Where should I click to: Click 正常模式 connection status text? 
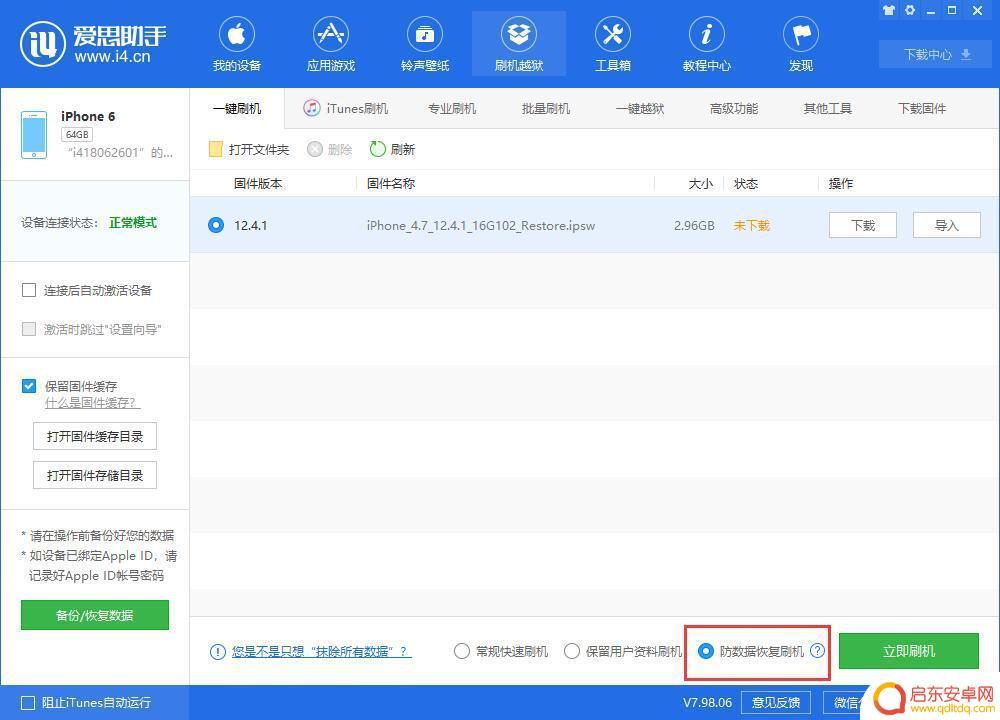tap(133, 223)
